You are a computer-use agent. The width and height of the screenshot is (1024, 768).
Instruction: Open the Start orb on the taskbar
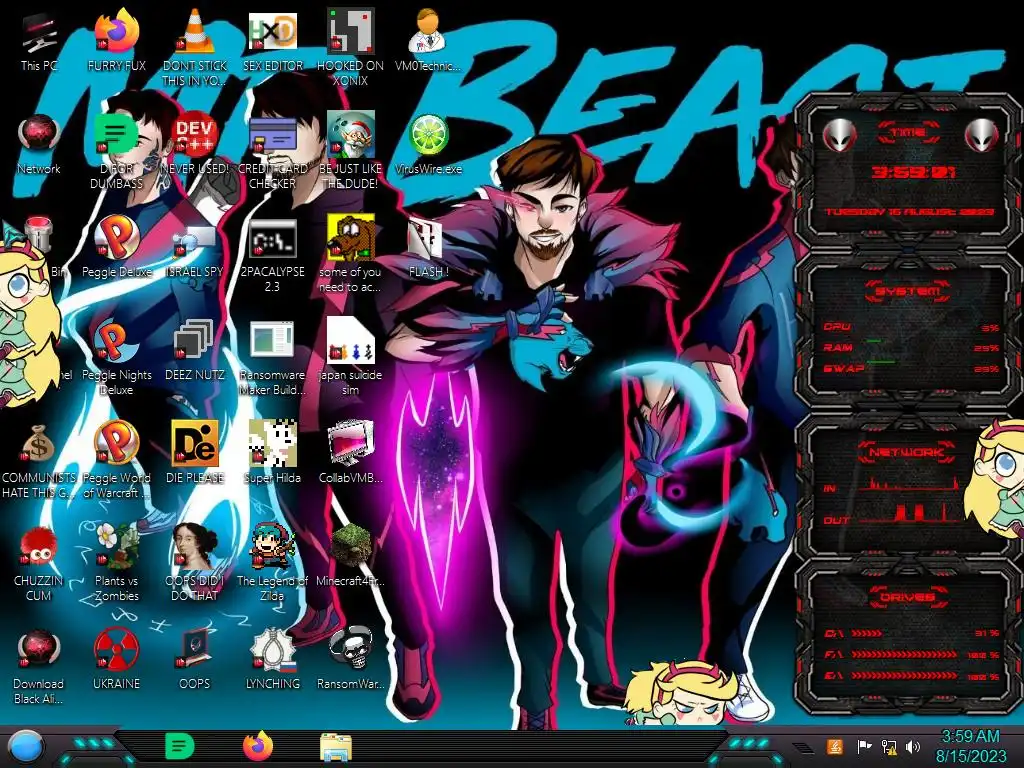pyautogui.click(x=25, y=747)
